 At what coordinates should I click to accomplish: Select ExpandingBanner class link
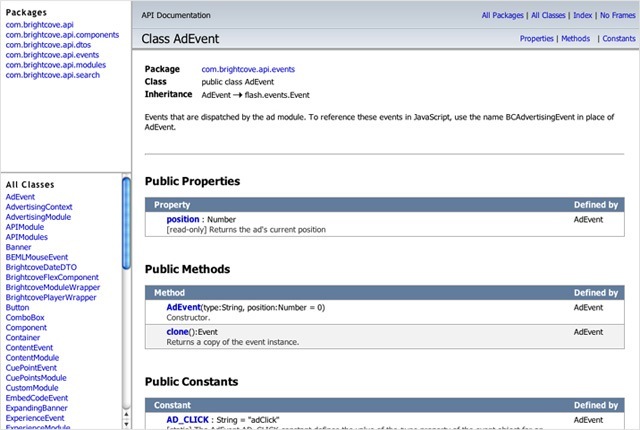pos(36,408)
